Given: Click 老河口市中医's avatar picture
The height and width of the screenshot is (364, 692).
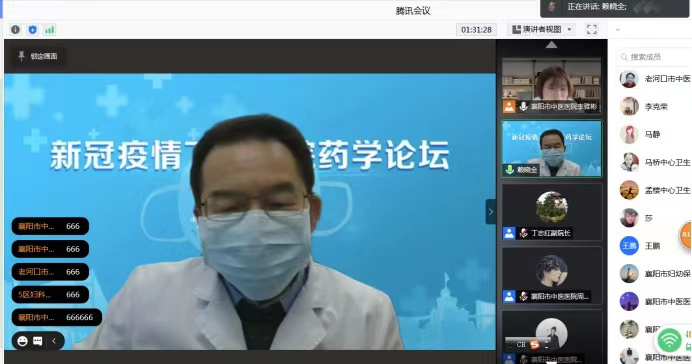Looking at the screenshot, I should pos(629,79).
